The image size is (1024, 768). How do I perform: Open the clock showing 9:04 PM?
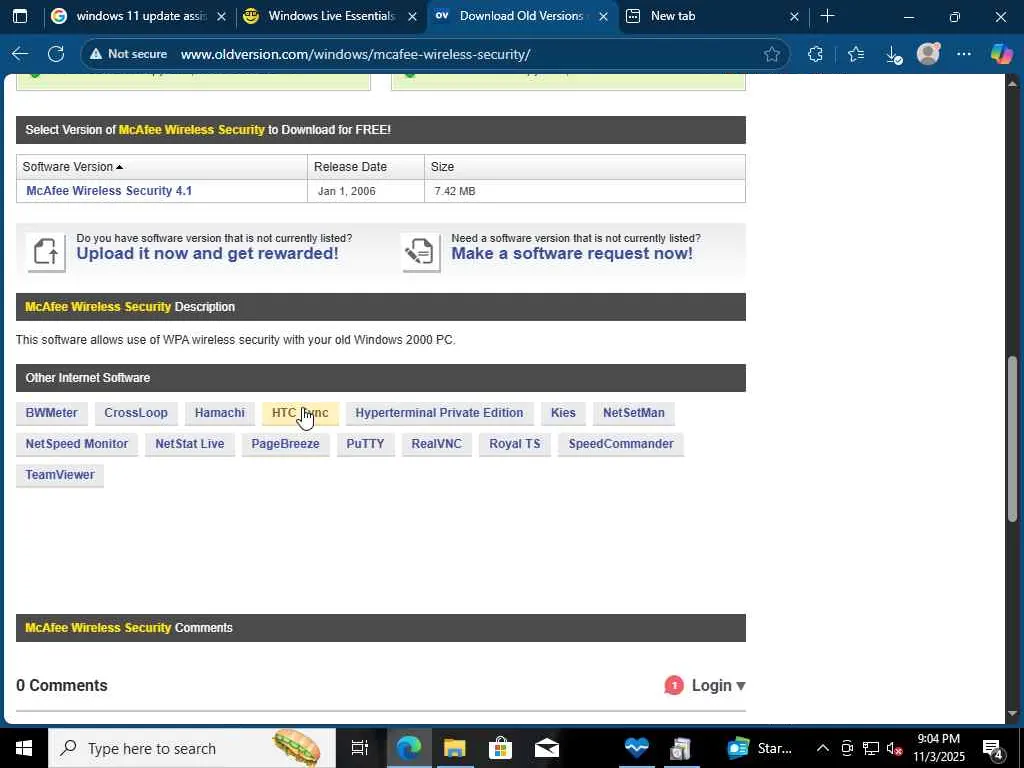[x=939, y=748]
